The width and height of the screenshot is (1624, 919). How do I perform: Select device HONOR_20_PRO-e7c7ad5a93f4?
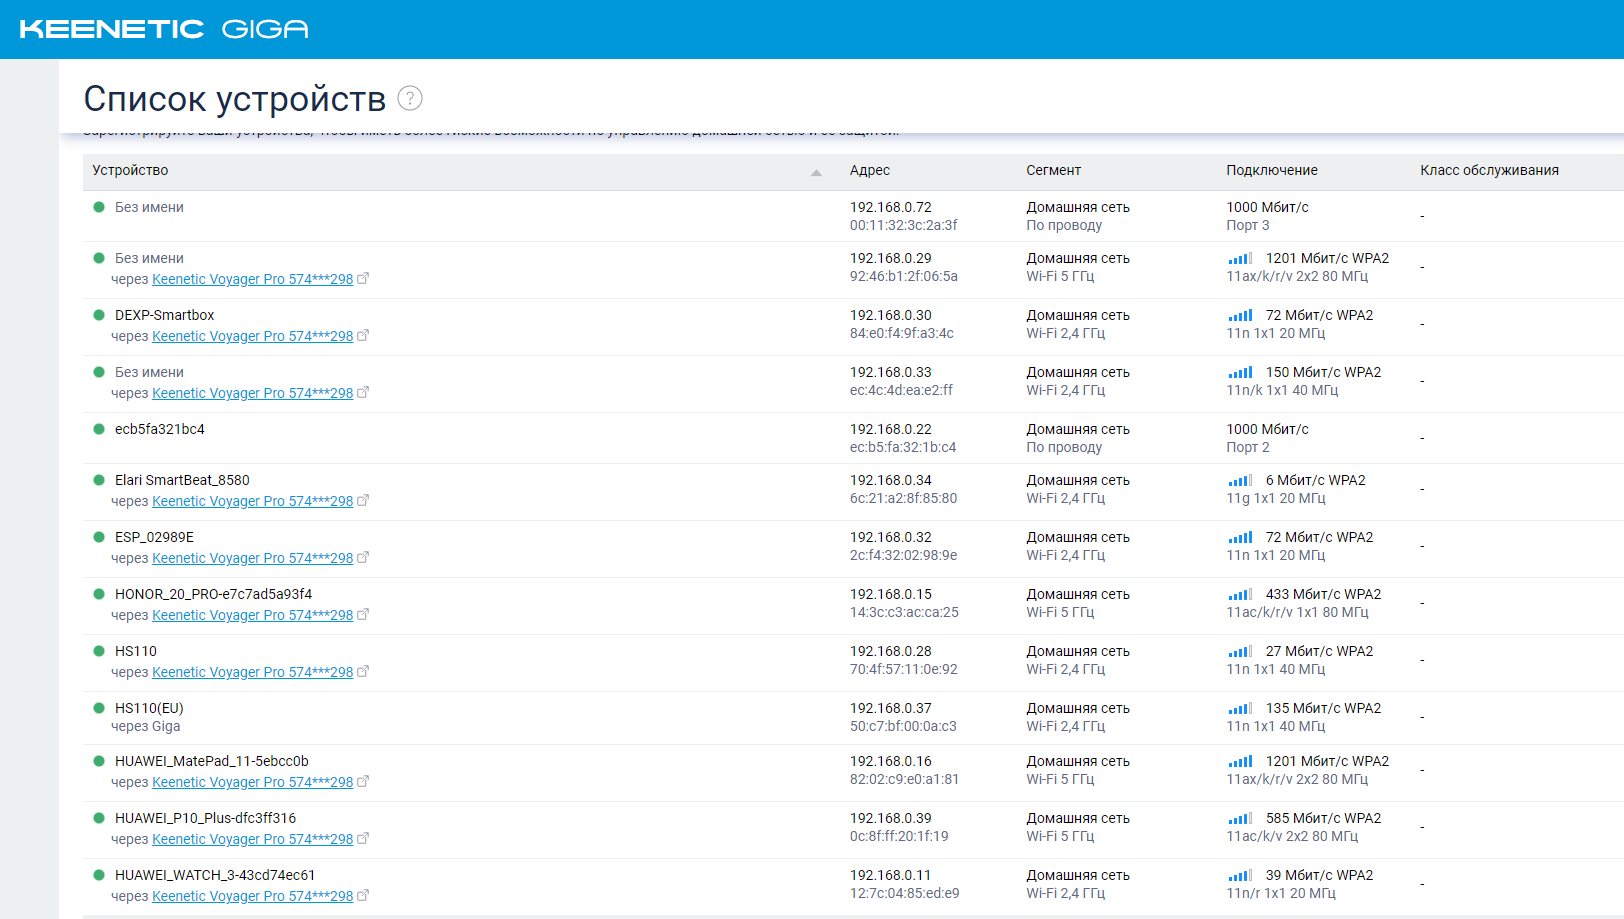(x=213, y=594)
